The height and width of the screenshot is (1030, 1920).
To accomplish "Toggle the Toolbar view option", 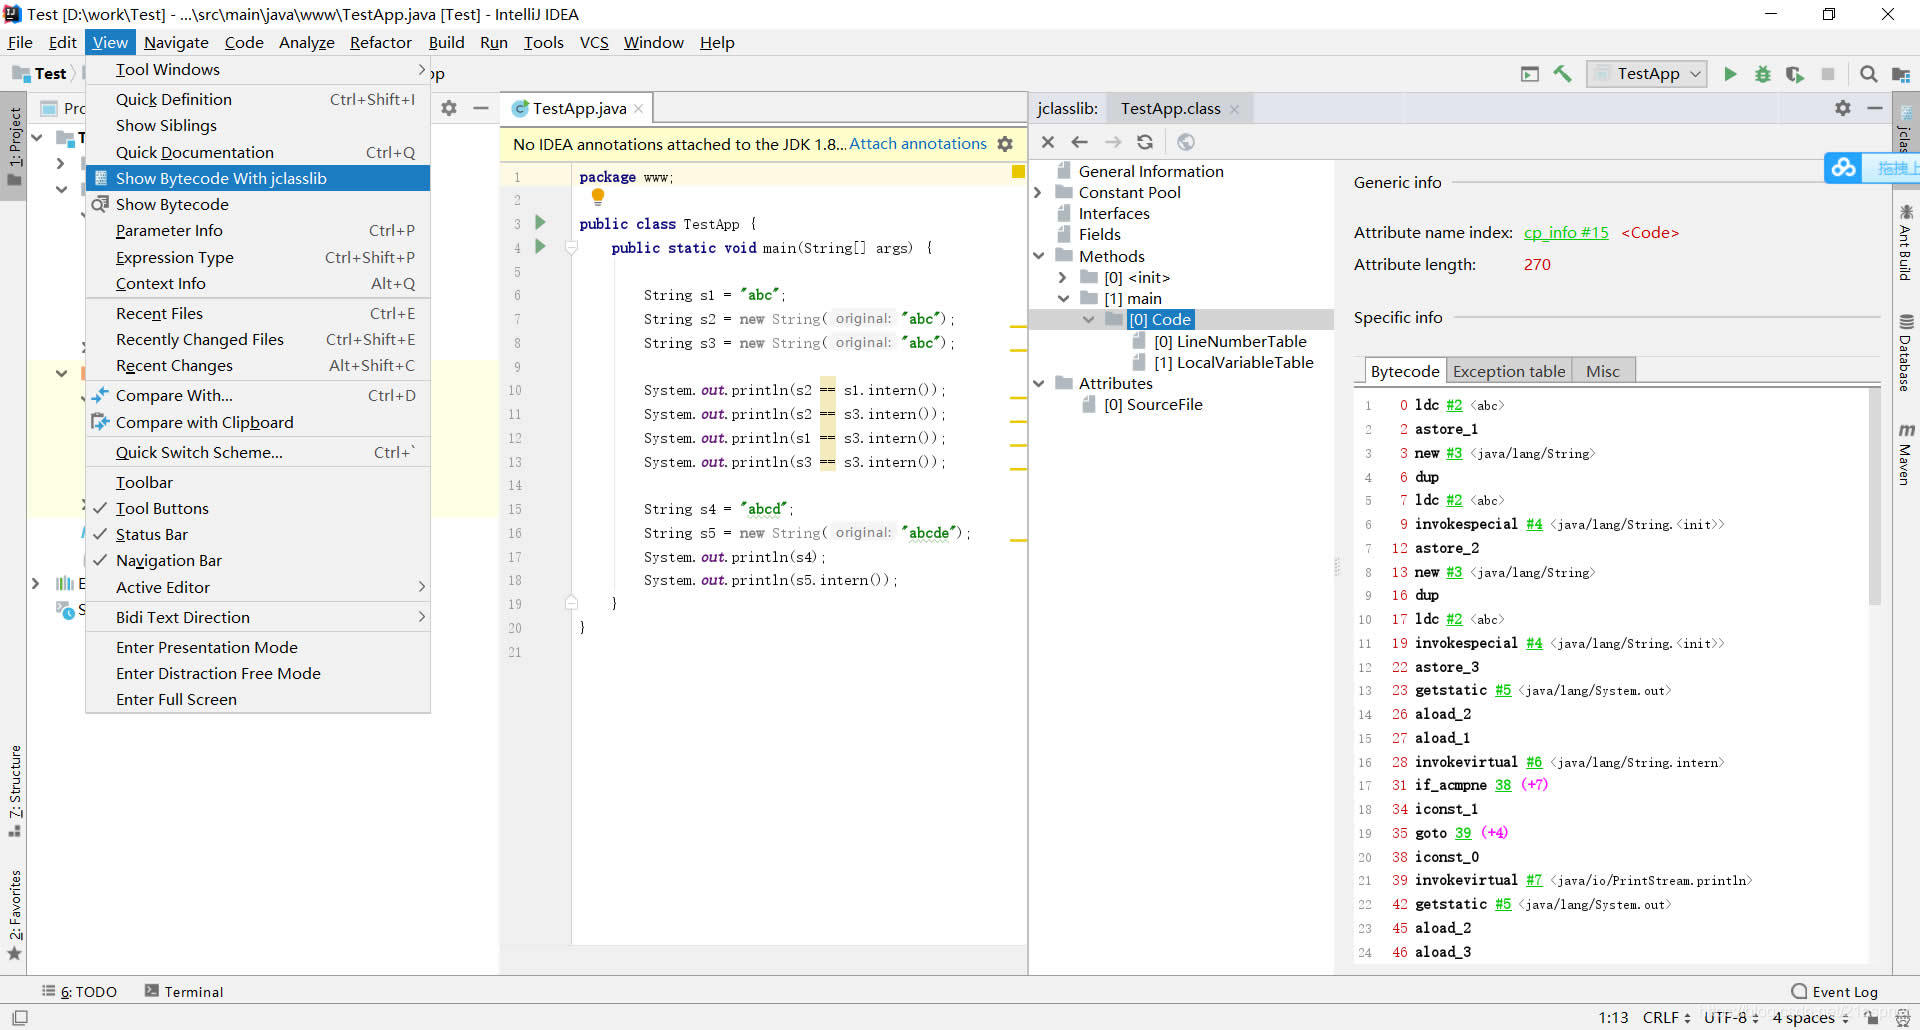I will click(258, 482).
